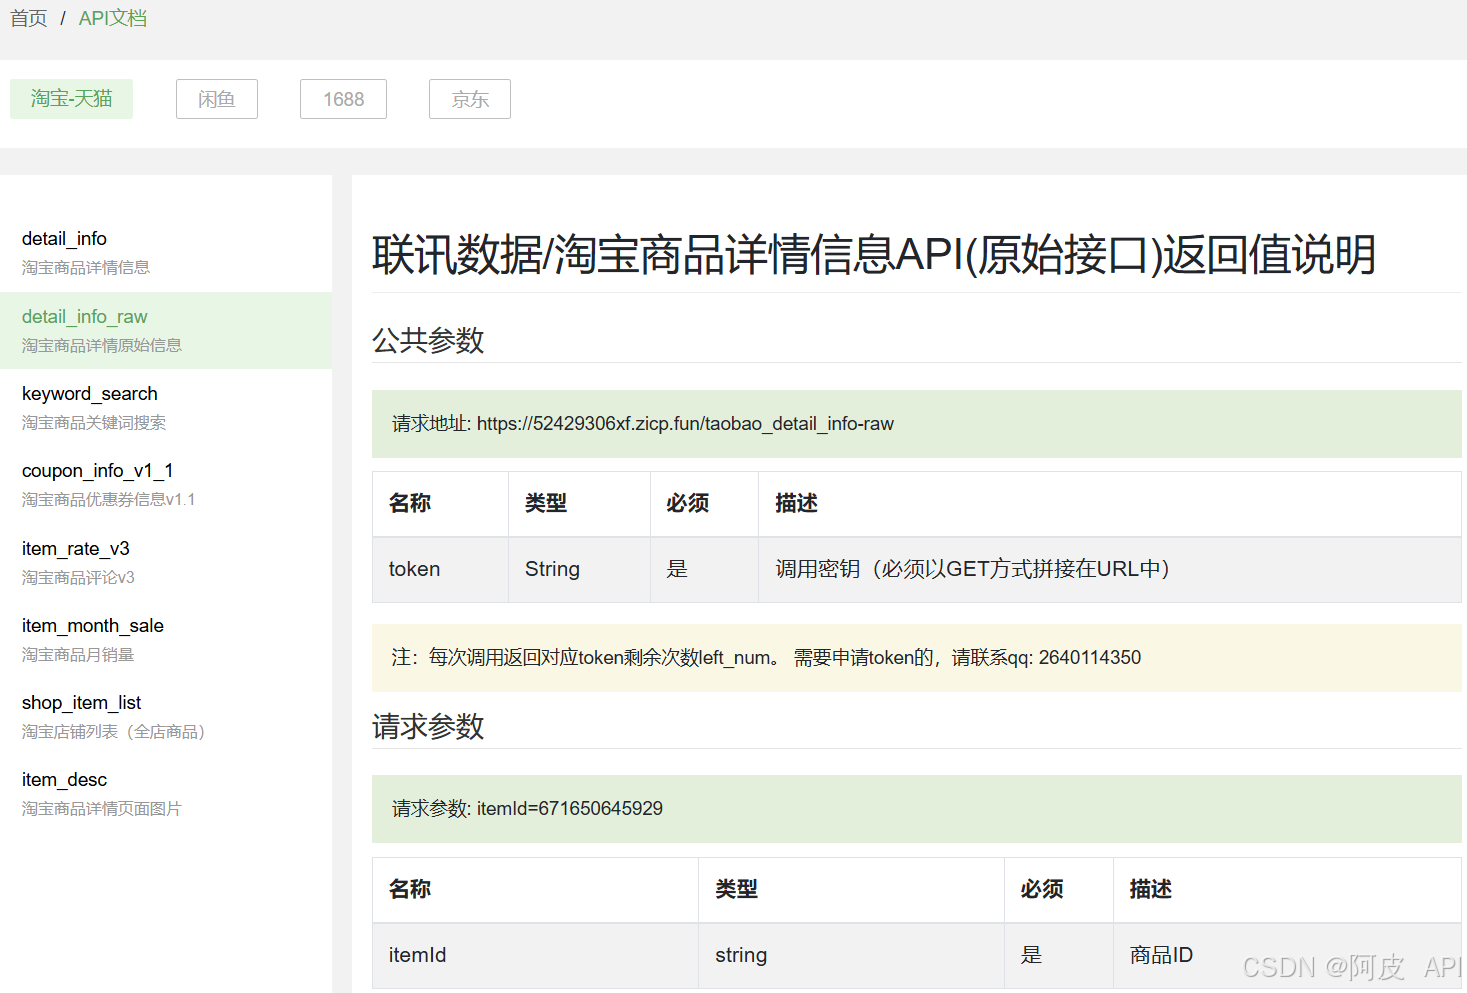
Task: Open detail_info in the sidebar
Action: point(166,253)
